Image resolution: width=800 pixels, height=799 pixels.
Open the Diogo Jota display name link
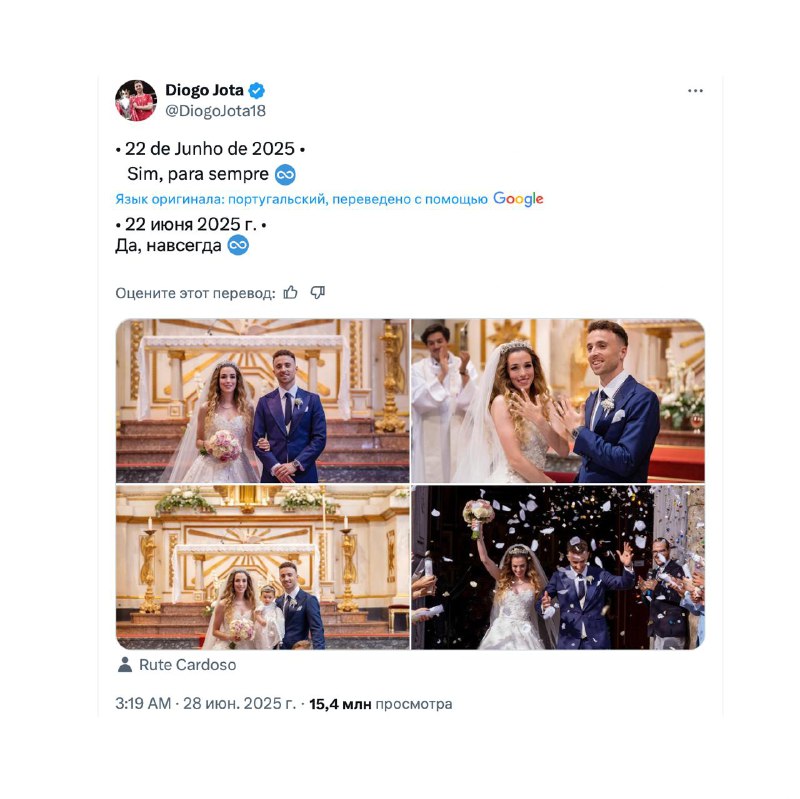click(x=204, y=90)
